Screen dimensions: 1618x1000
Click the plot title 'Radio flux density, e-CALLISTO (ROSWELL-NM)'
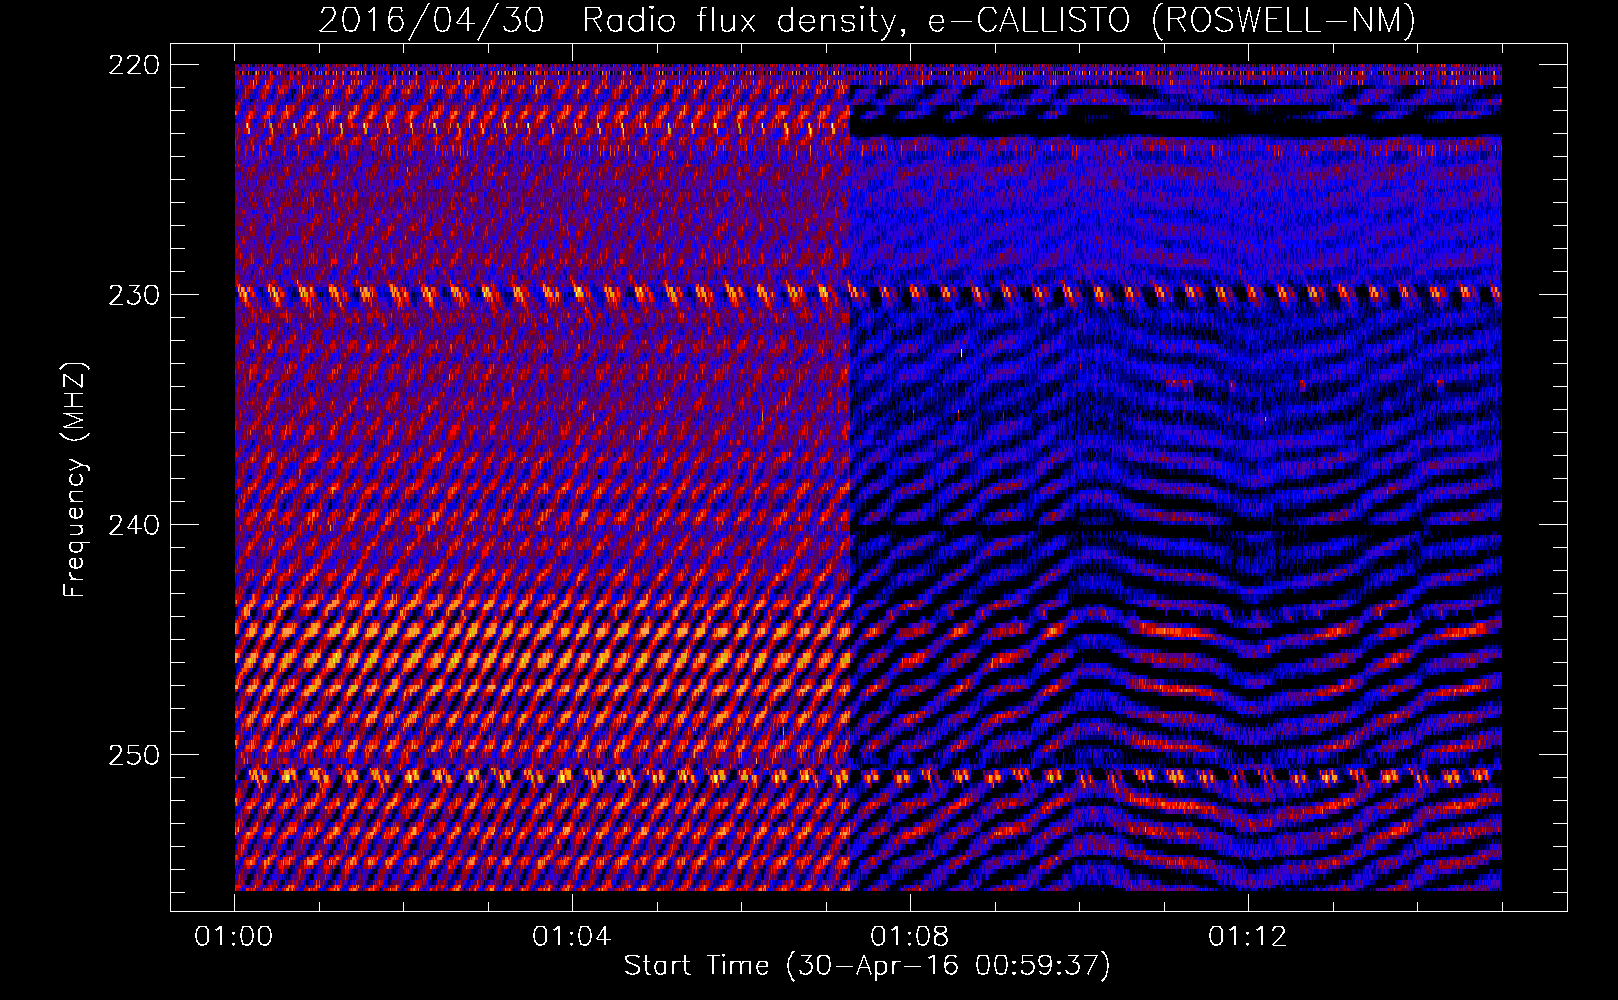pyautogui.click(x=999, y=20)
